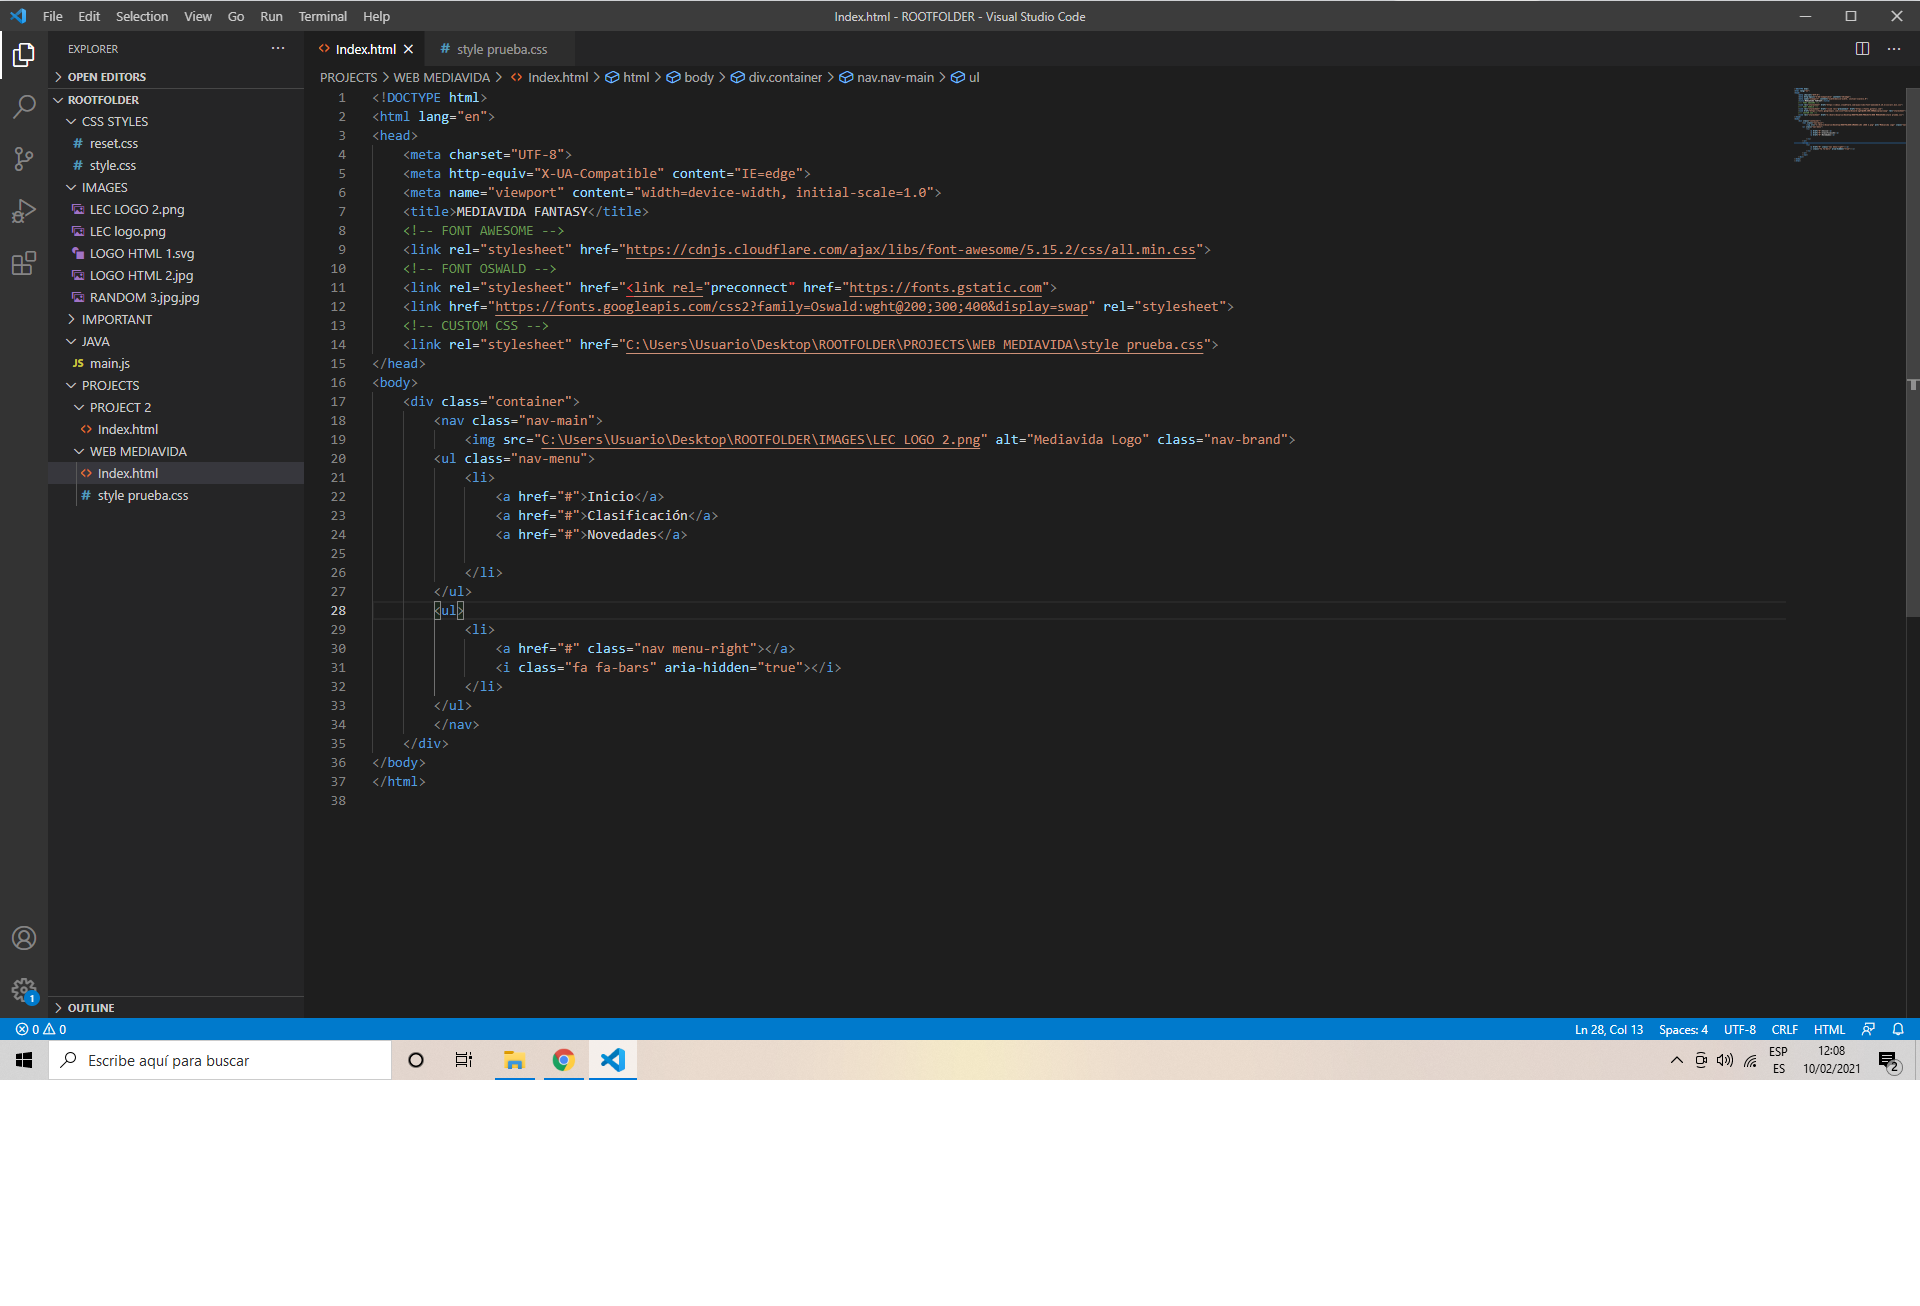The image size is (1920, 1306).
Task: Open the Run and Debug view
Action: (24, 211)
